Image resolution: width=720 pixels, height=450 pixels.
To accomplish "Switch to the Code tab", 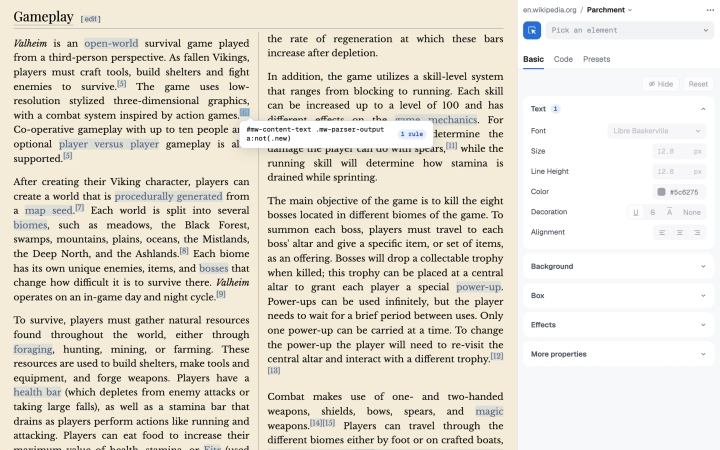I will 563,59.
